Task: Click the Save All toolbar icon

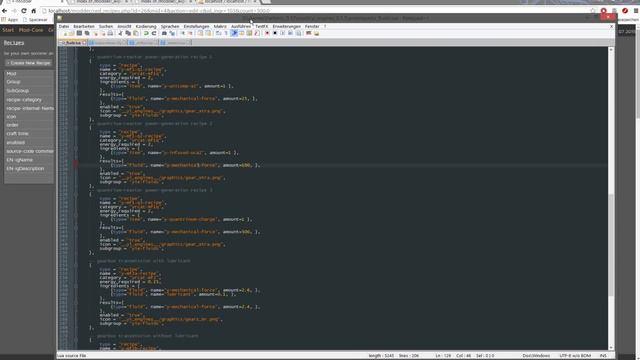Action: (x=87, y=33)
